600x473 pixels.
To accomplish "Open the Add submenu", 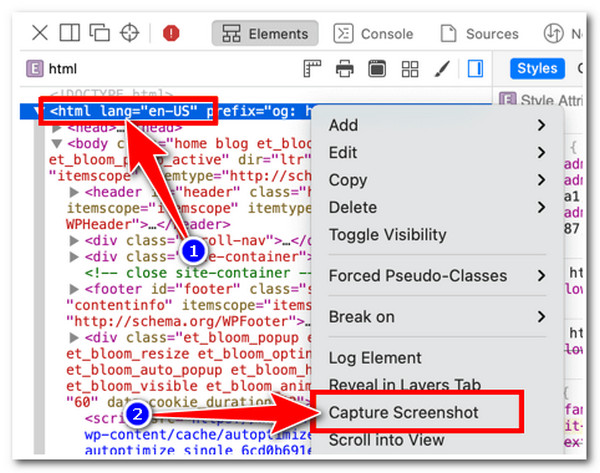I will tap(437, 125).
